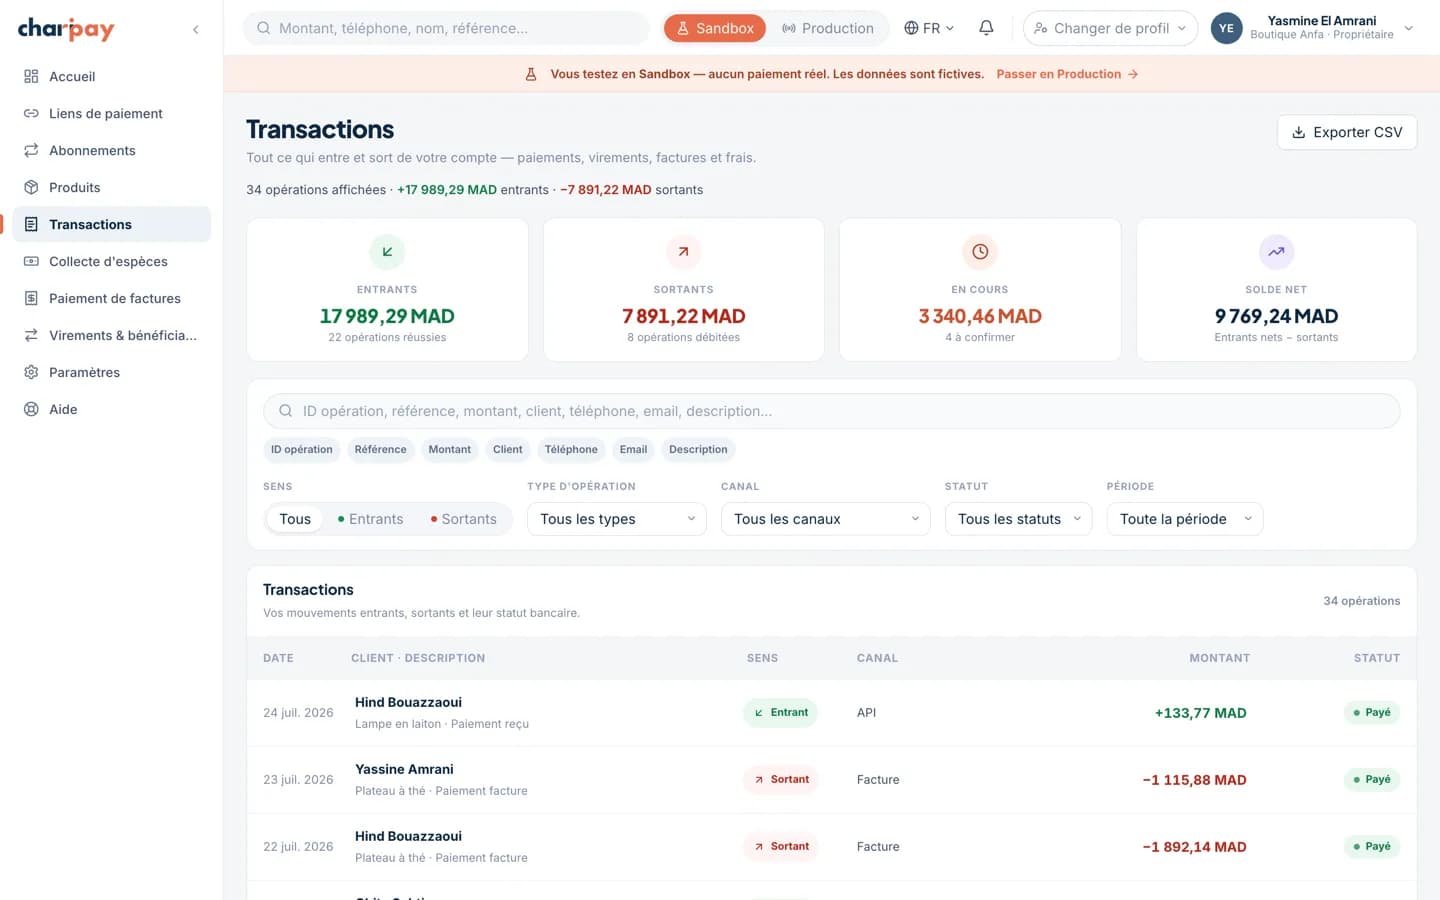Click the Aide lifebuoy icon
This screenshot has height=900, width=1440.
(31, 409)
